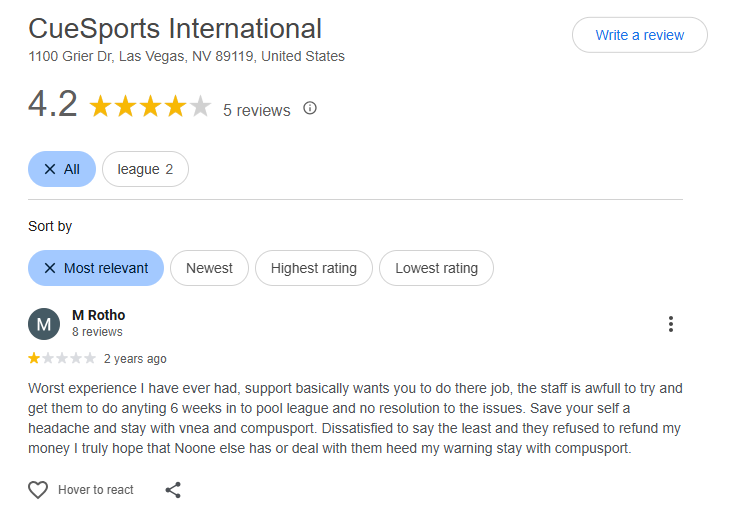This screenshot has width=741, height=508.
Task: Sort reviews by Lowest rating
Action: [436, 268]
